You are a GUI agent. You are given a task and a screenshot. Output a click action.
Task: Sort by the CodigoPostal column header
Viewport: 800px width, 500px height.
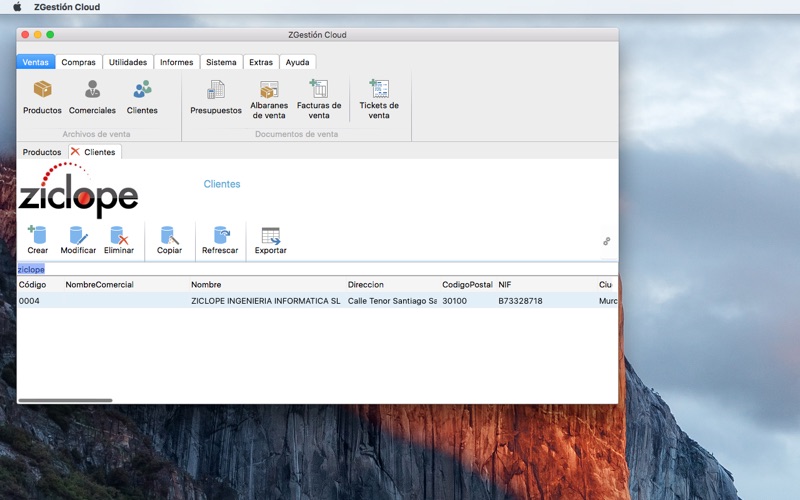pyautogui.click(x=468, y=285)
